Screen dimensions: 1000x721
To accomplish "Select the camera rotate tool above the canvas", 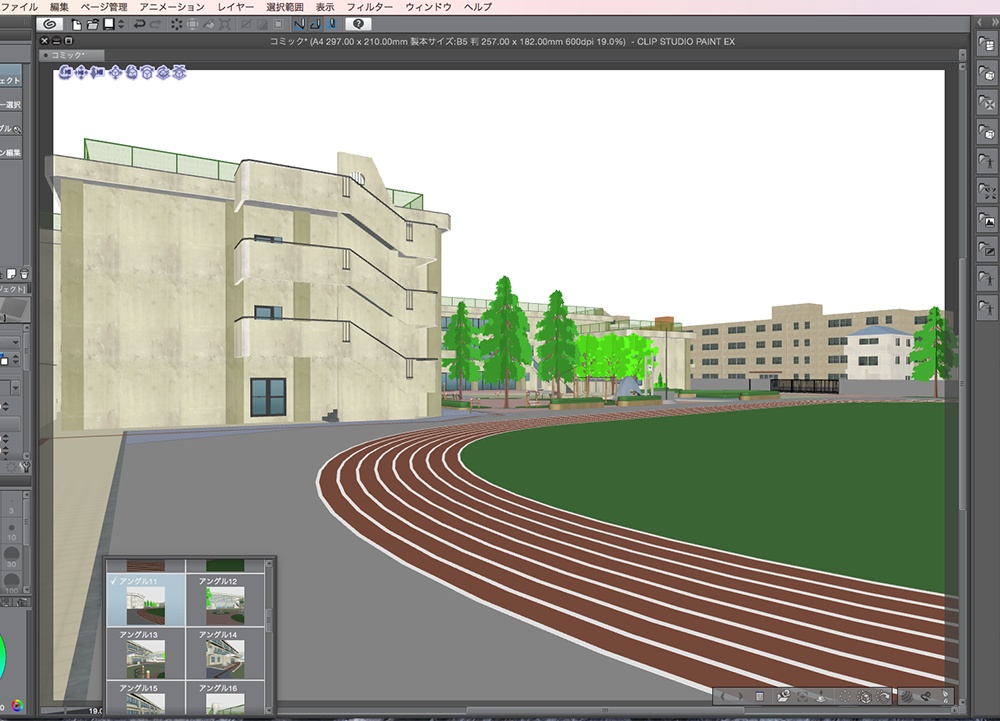I will [63, 74].
